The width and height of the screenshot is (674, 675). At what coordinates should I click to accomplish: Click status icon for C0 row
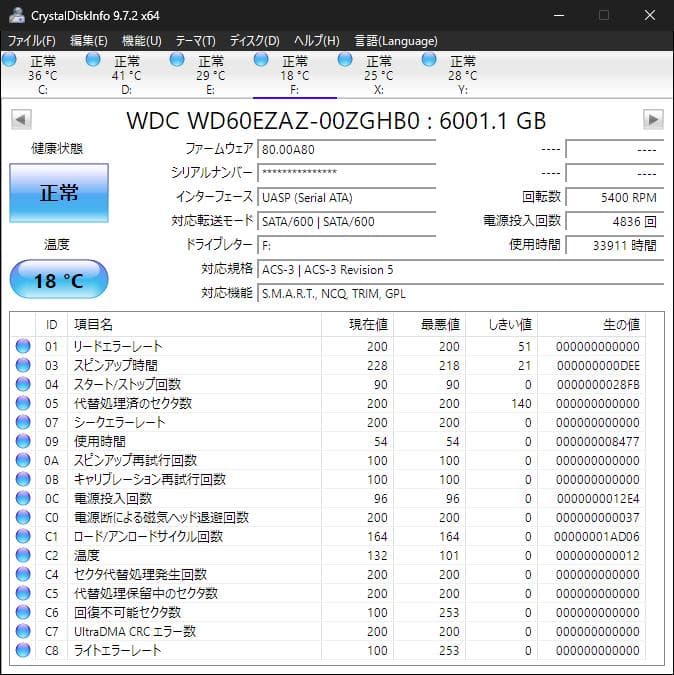click(23, 517)
